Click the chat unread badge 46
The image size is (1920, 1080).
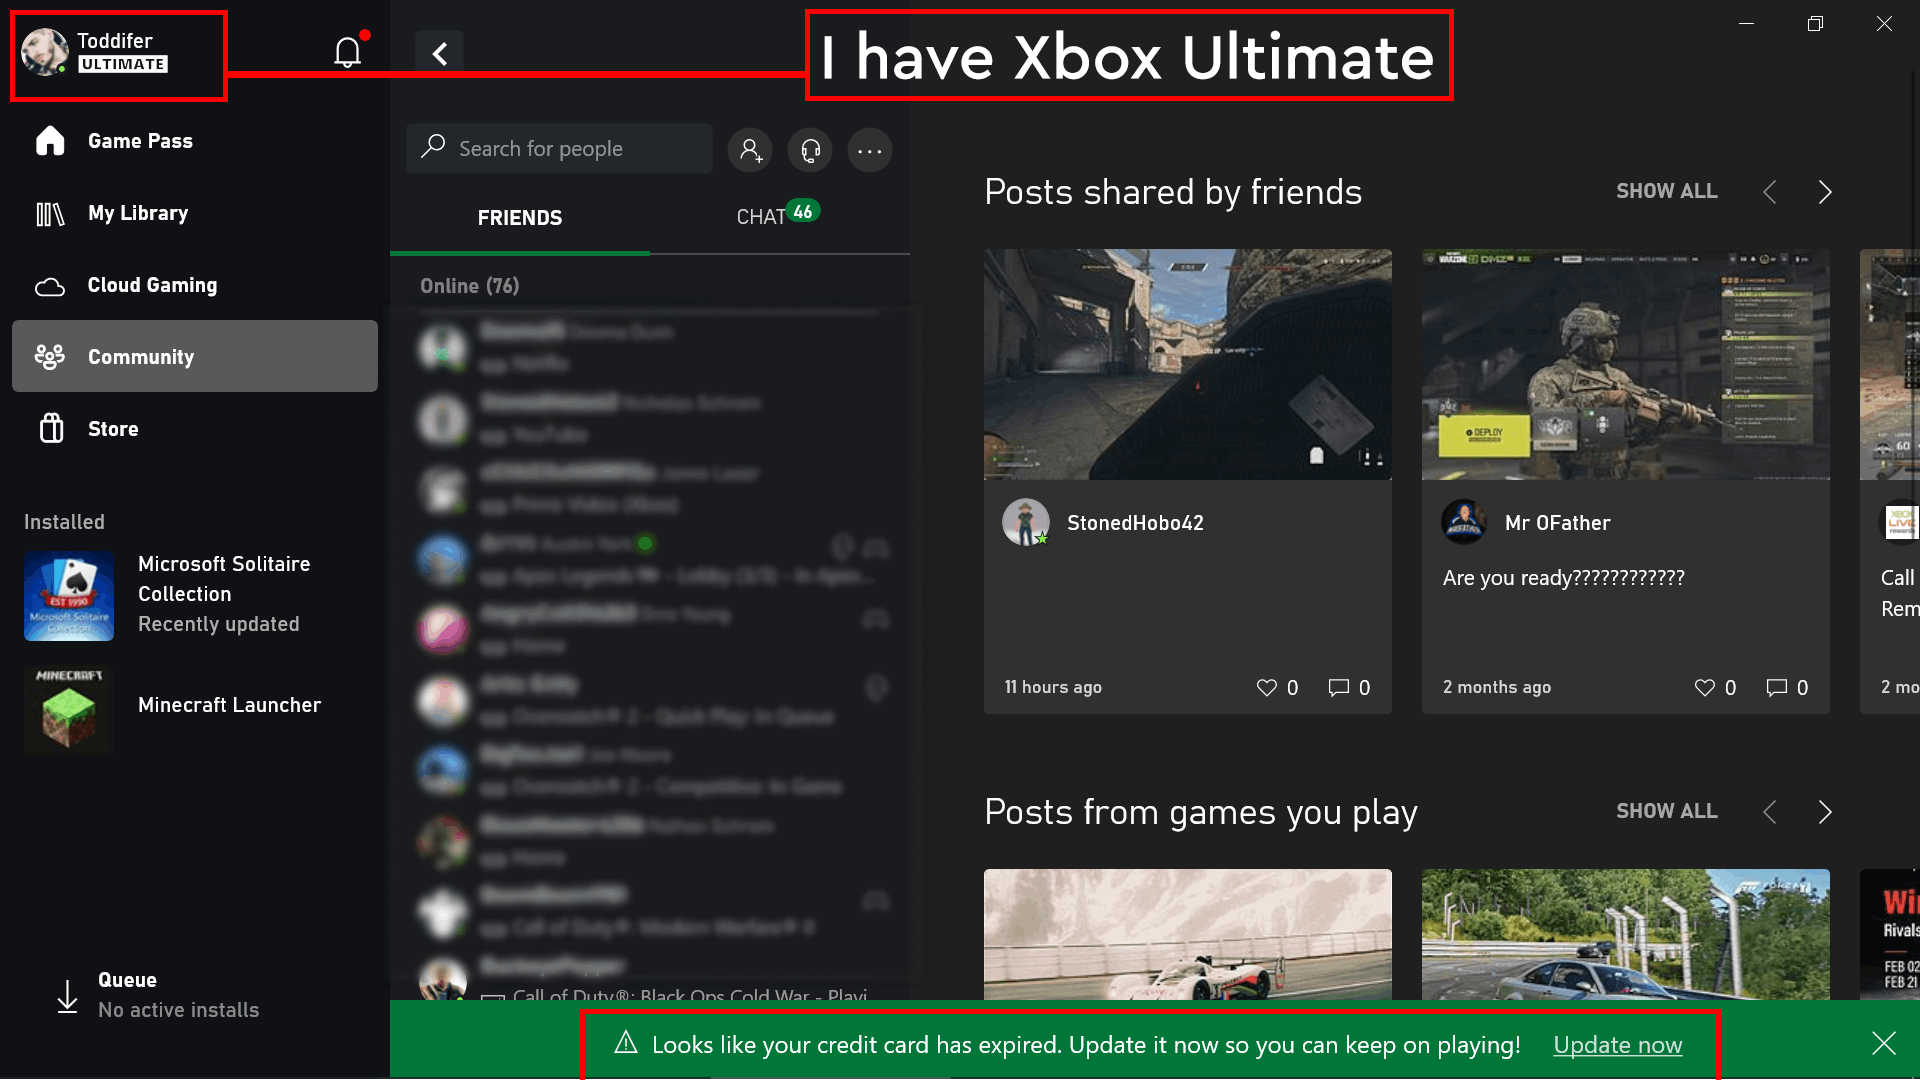[803, 211]
